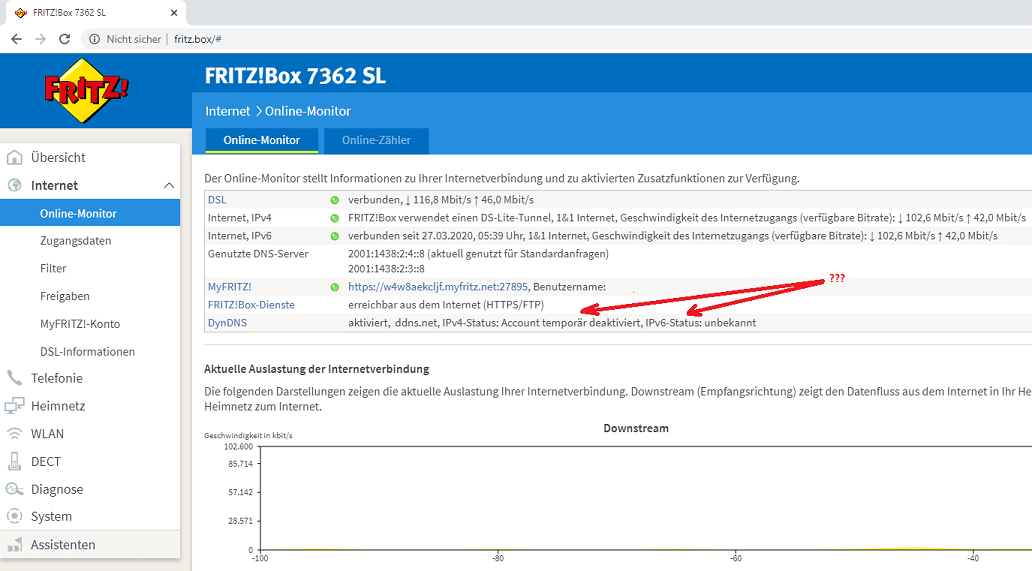This screenshot has width=1032, height=571.
Task: Click the Internet breadcrumb link
Action: (228, 111)
